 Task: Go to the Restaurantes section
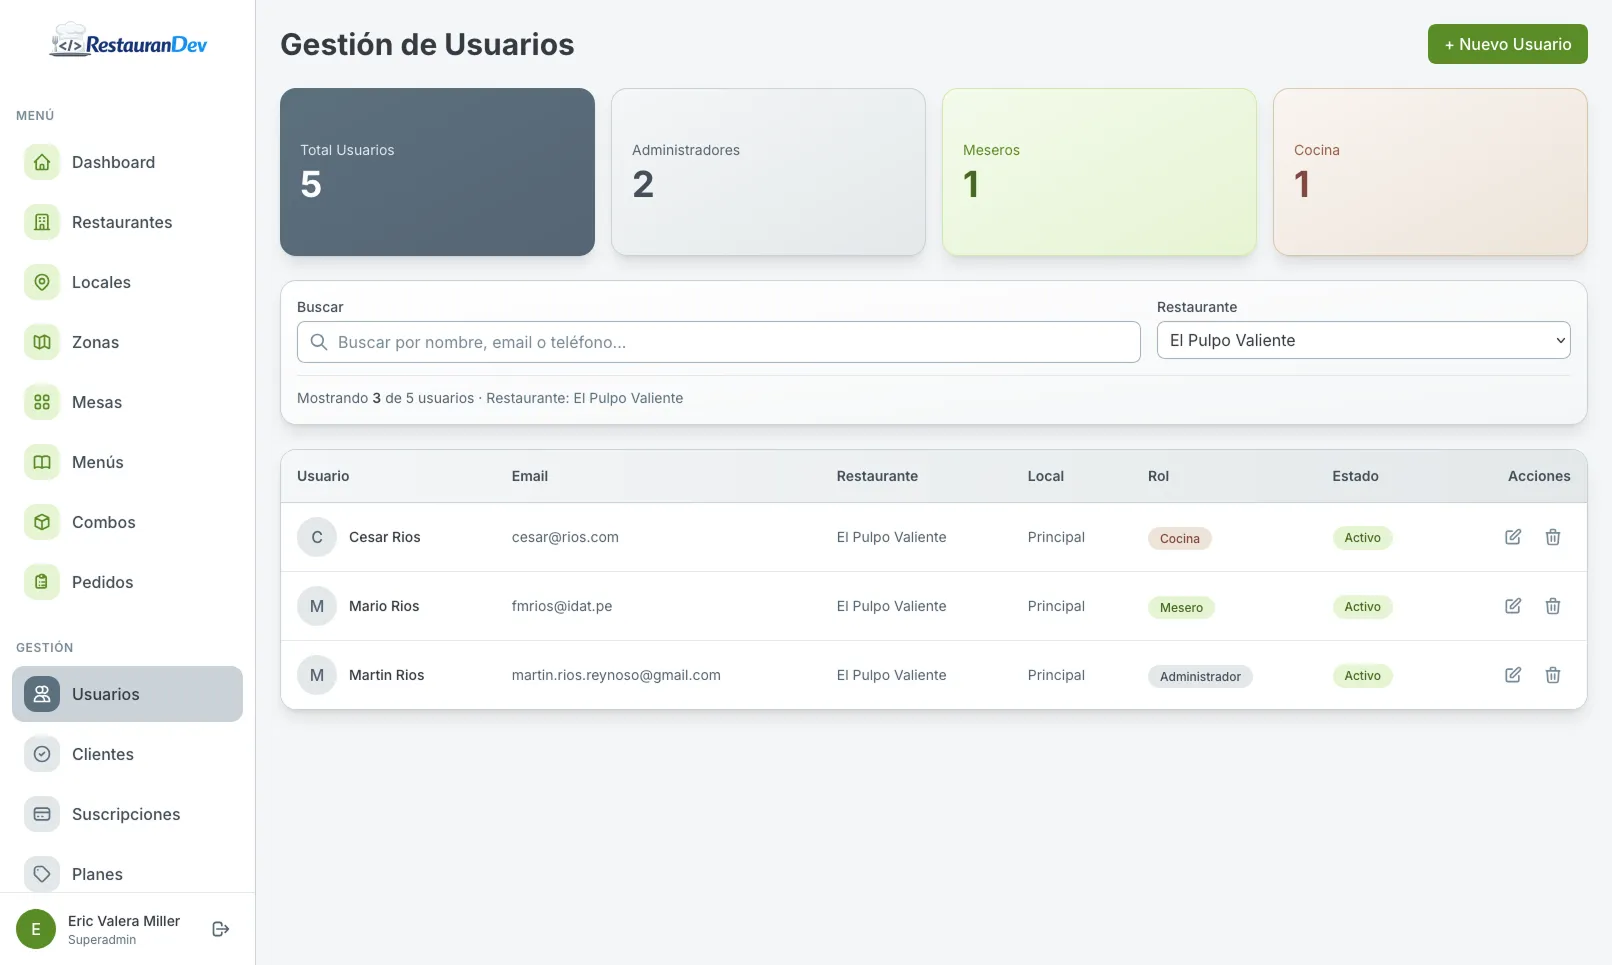pos(127,222)
